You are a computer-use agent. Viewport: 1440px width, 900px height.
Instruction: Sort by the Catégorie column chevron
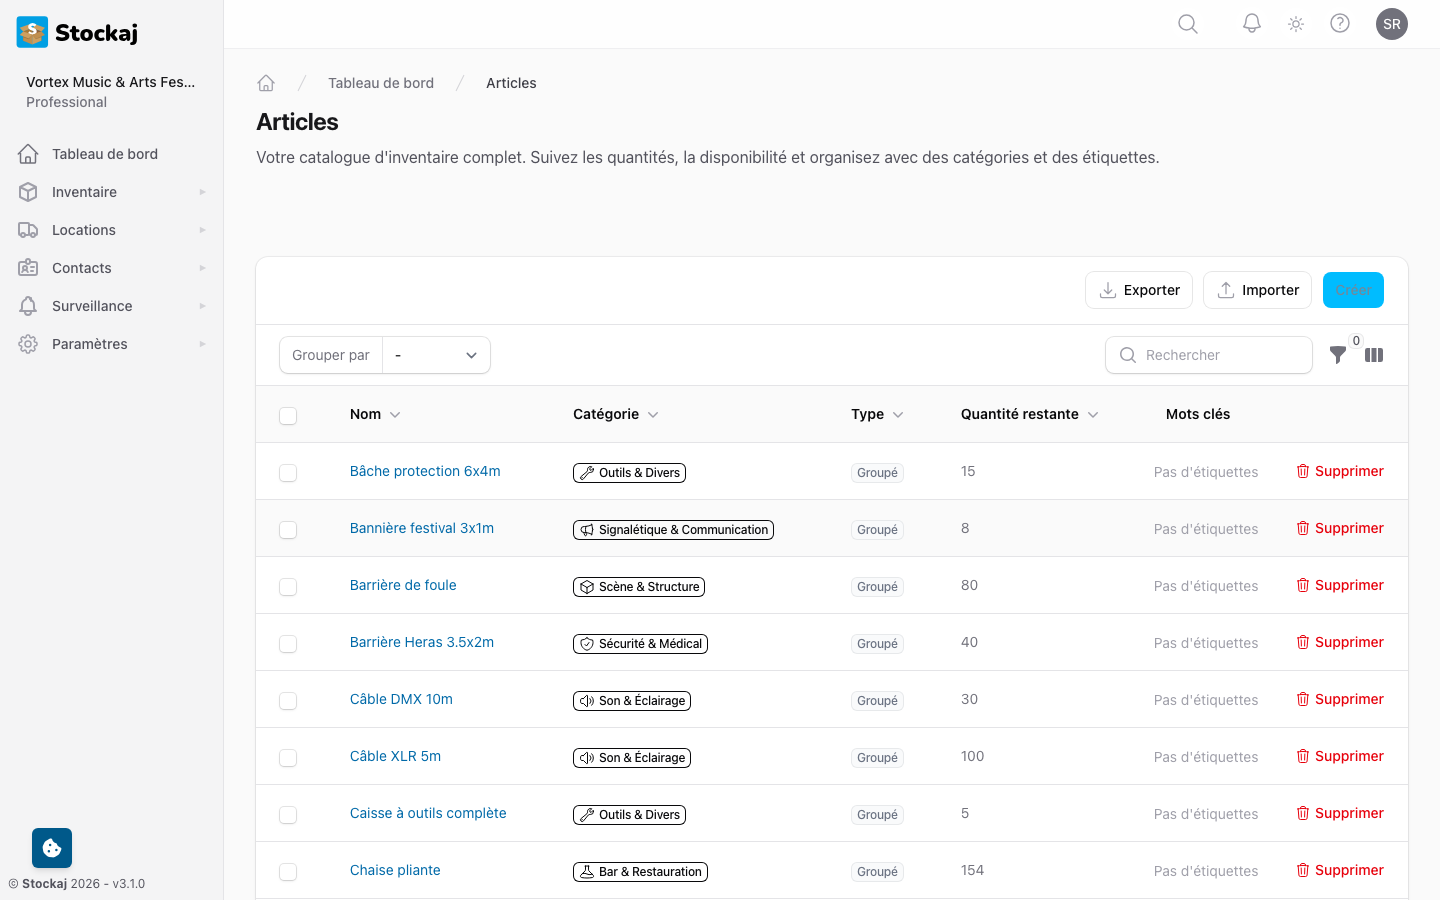[x=654, y=413]
